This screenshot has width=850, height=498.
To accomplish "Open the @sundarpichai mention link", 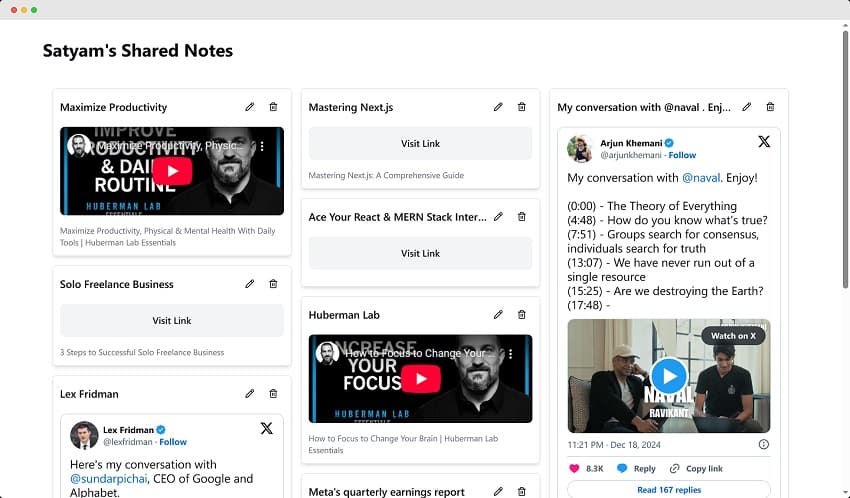I will click(108, 478).
